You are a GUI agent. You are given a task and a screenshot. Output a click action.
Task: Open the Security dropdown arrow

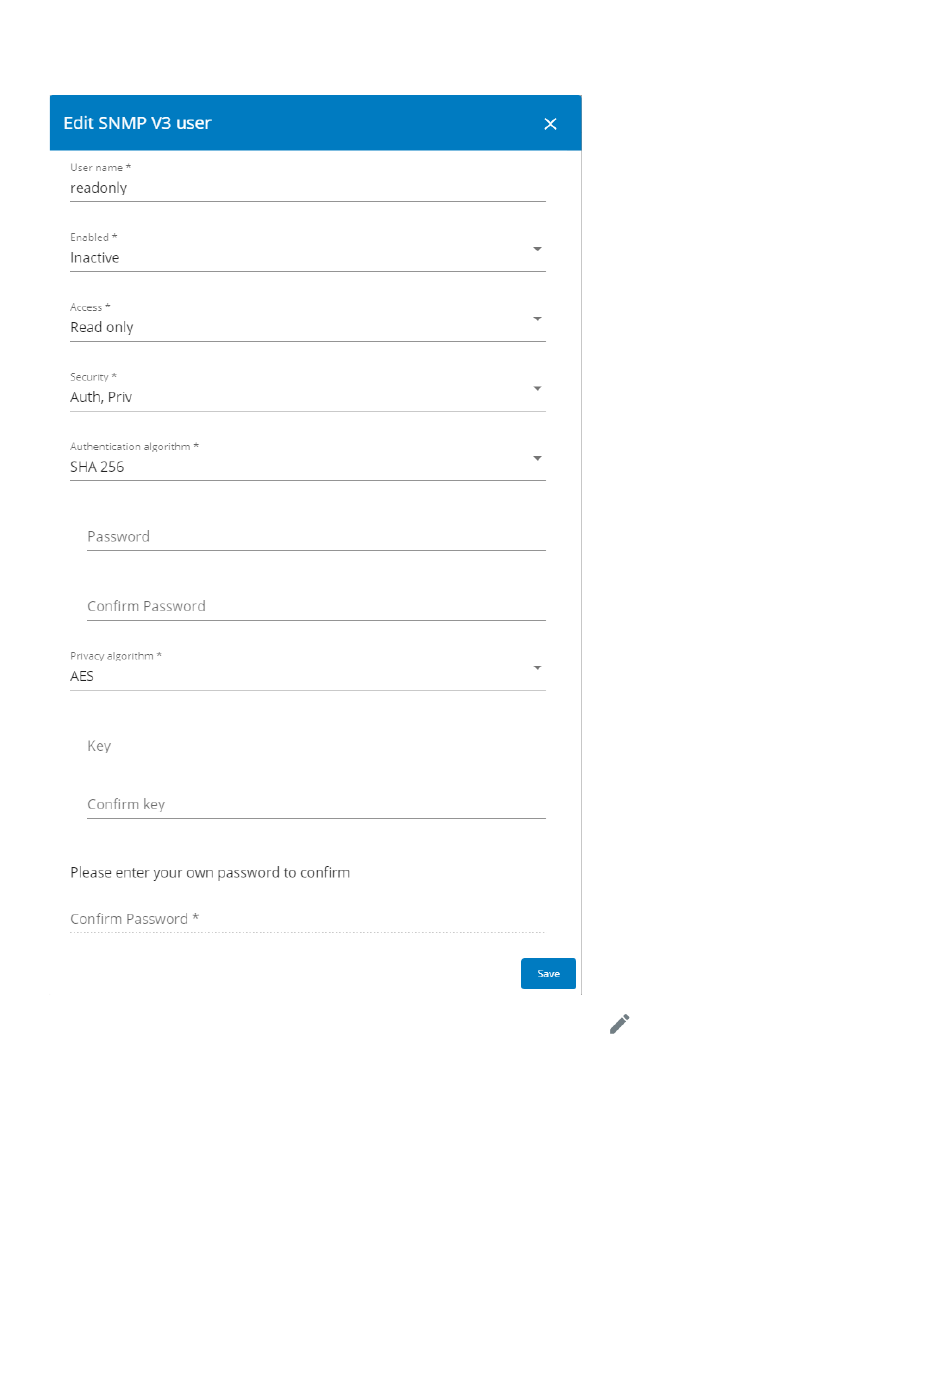pos(537,388)
